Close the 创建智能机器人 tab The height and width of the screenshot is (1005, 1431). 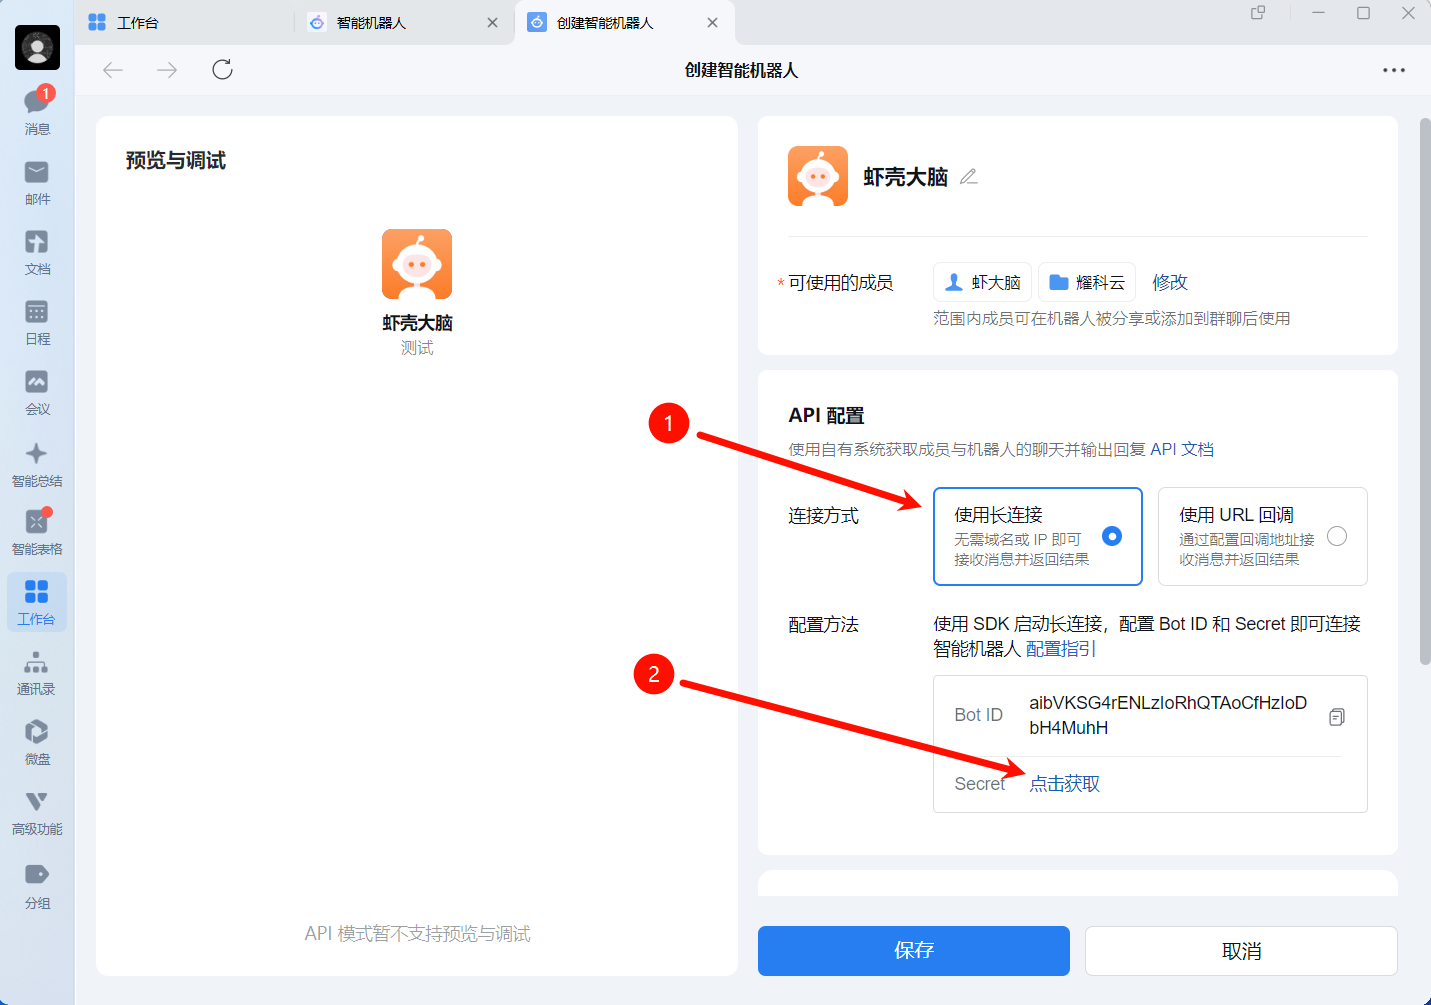click(712, 22)
